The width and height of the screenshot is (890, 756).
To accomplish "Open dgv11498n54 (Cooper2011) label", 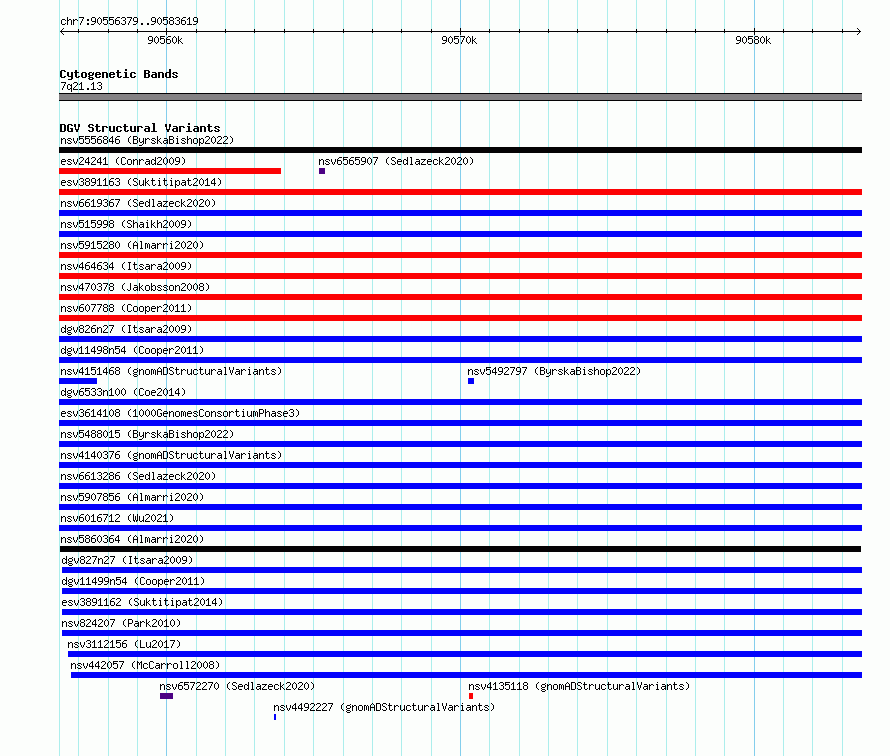I will tap(132, 350).
